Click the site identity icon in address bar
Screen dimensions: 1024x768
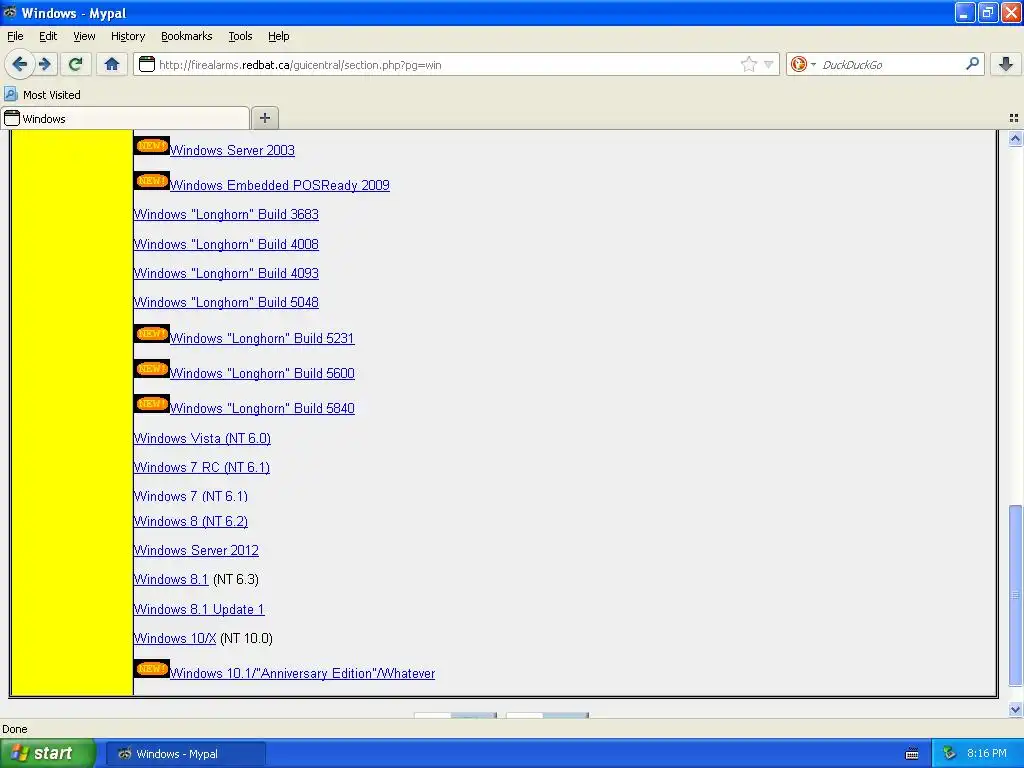coord(147,64)
